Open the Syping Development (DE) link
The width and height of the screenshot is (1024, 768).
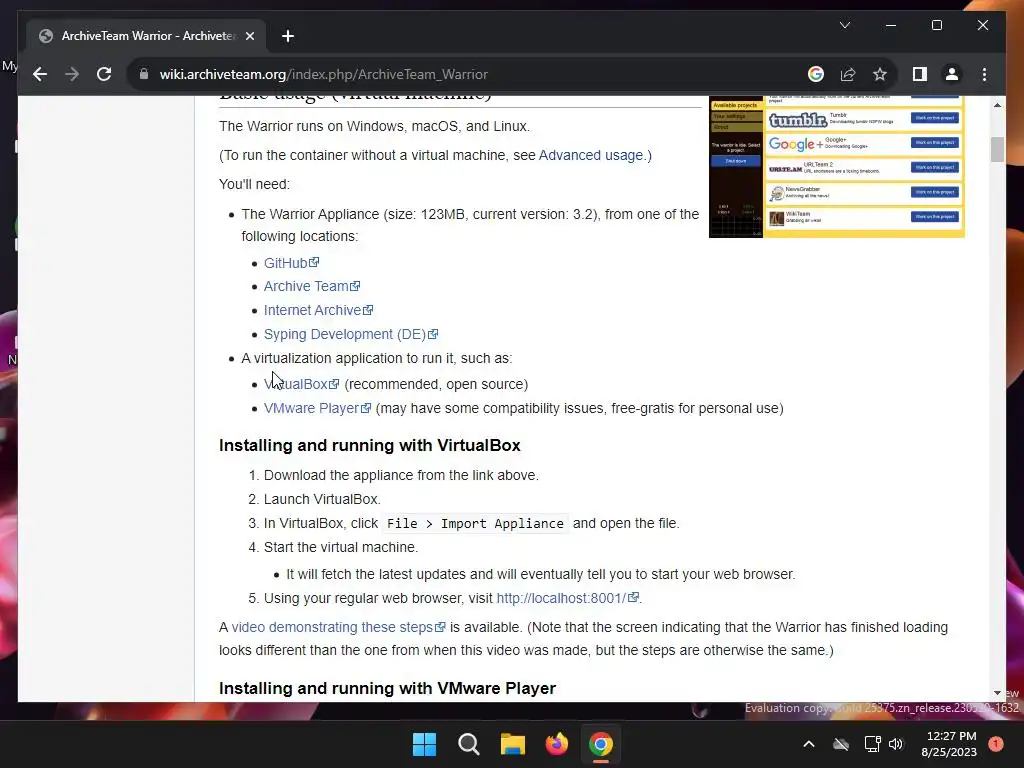351,334
